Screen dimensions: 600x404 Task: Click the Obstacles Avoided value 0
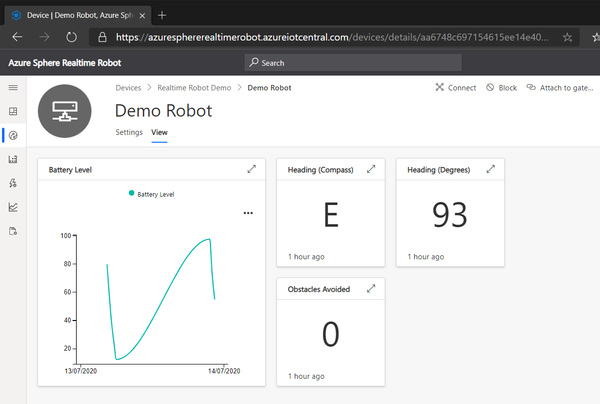tap(331, 334)
